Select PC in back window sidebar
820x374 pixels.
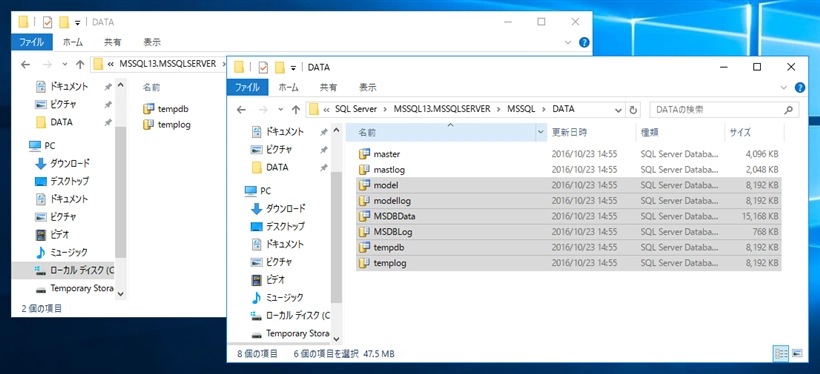(42, 146)
